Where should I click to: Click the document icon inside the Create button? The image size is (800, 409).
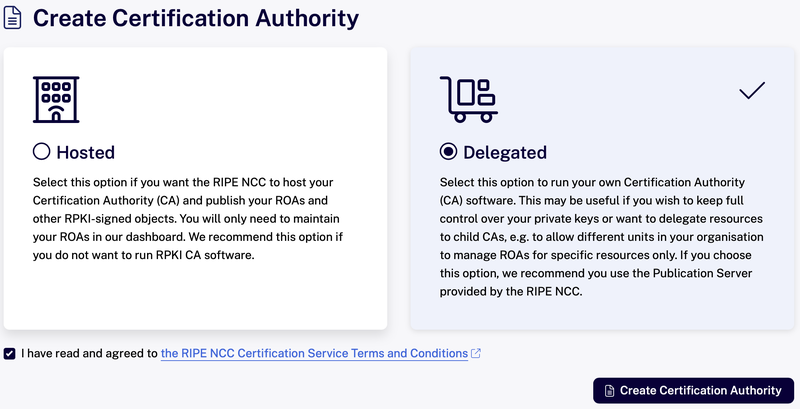[x=609, y=390]
